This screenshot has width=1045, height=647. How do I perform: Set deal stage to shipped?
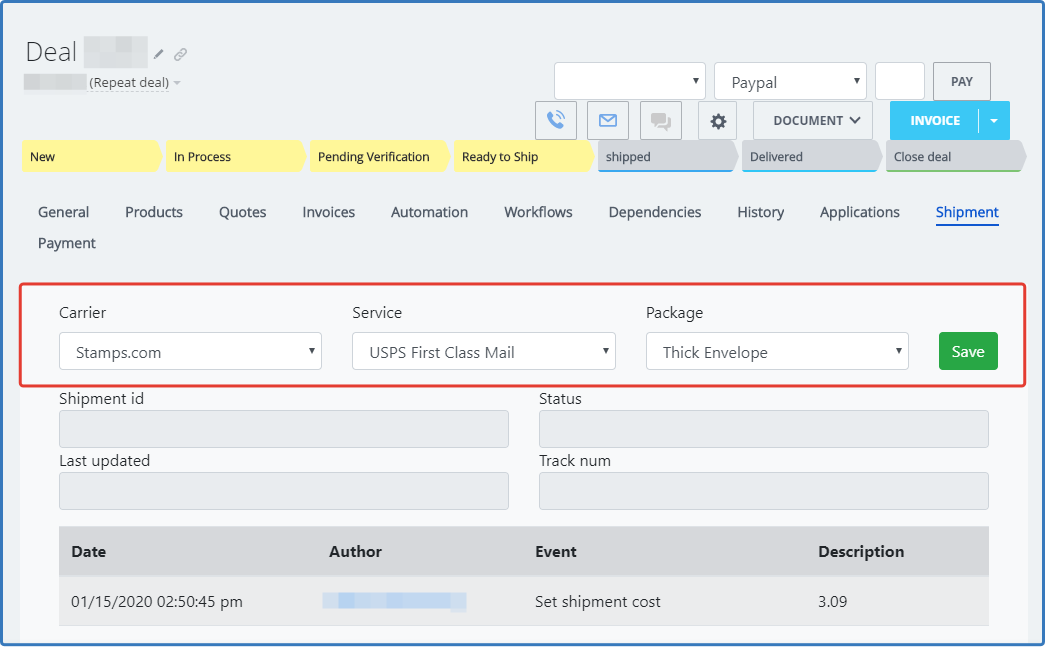(x=667, y=157)
